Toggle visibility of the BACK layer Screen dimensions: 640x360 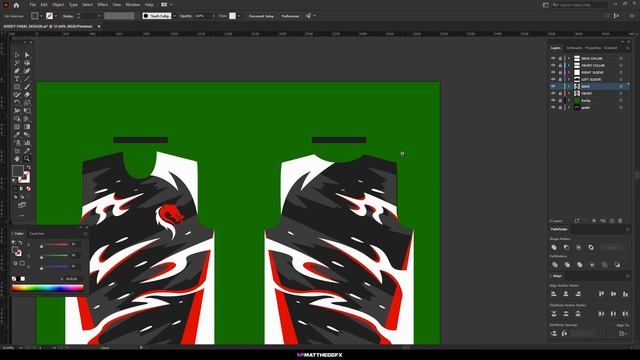tap(553, 87)
